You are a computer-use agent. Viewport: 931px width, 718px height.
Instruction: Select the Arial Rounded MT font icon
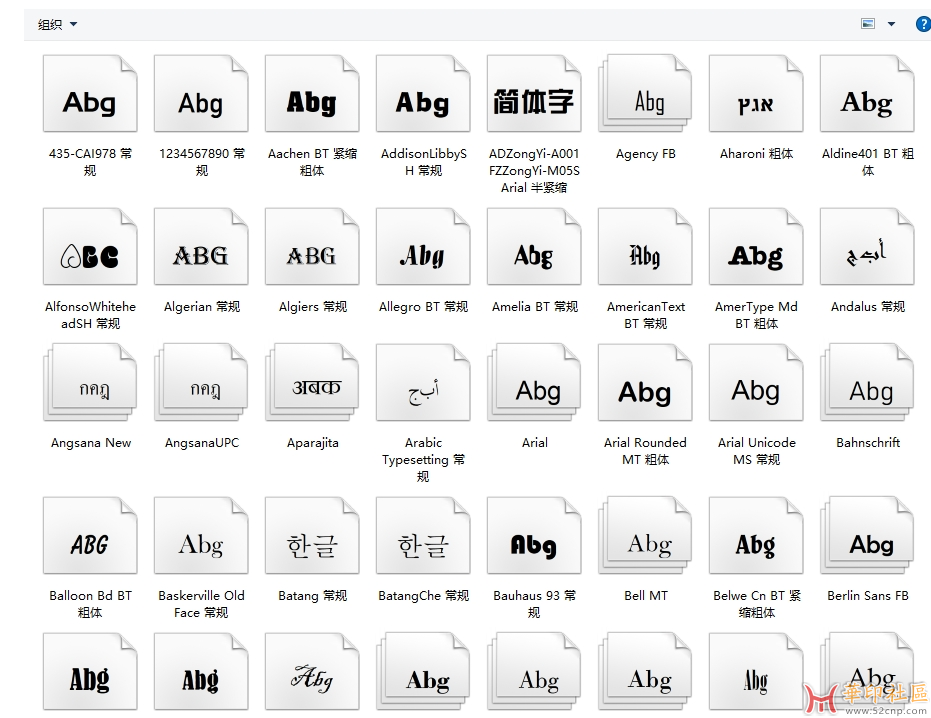(x=645, y=382)
